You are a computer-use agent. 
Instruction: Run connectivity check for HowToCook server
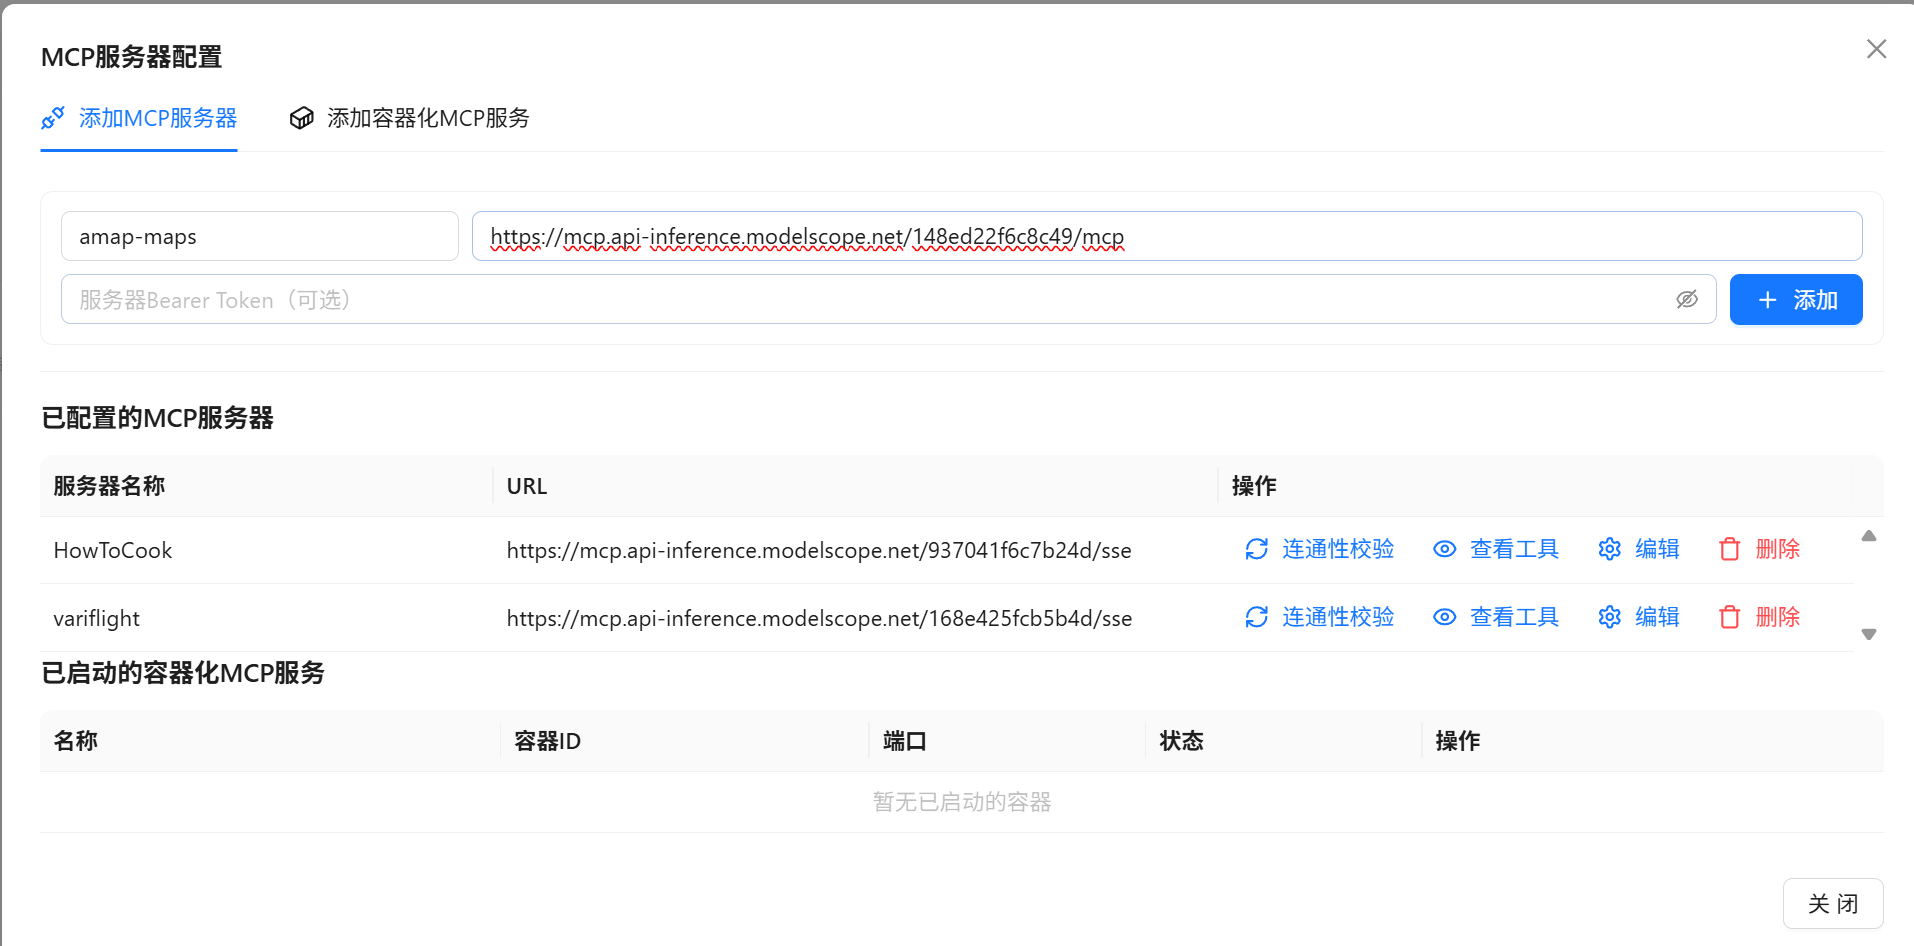(x=1318, y=549)
